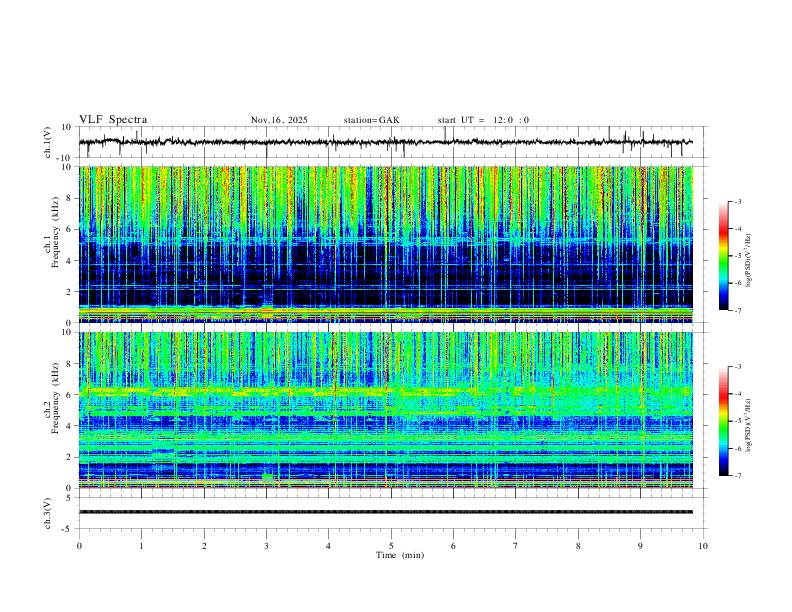The width and height of the screenshot is (792, 612).
Task: Click the "-7" tick on ch.2 colorbar
Action: coord(738,476)
